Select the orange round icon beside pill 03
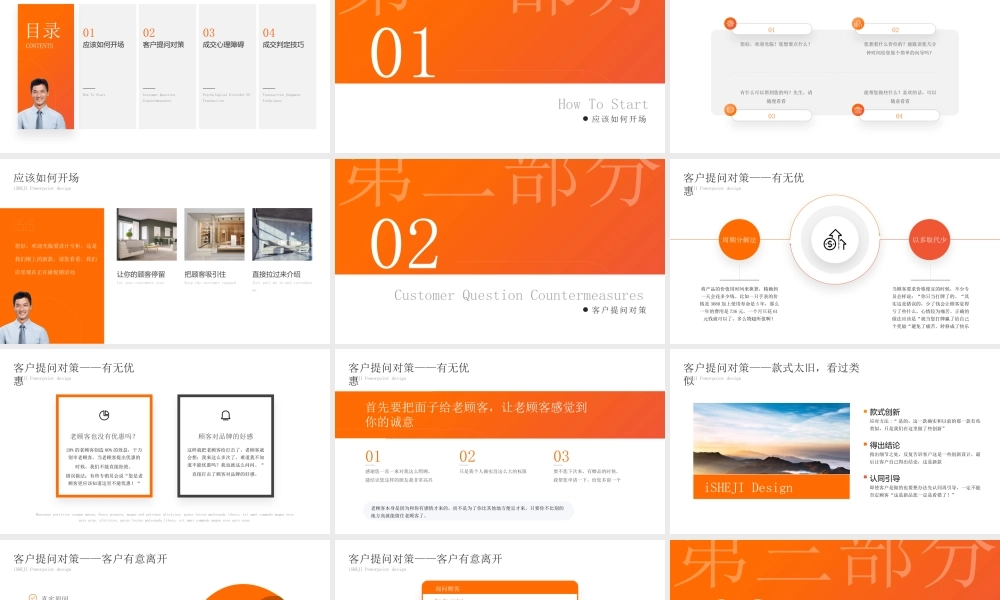The height and width of the screenshot is (600, 1000). tap(730, 110)
